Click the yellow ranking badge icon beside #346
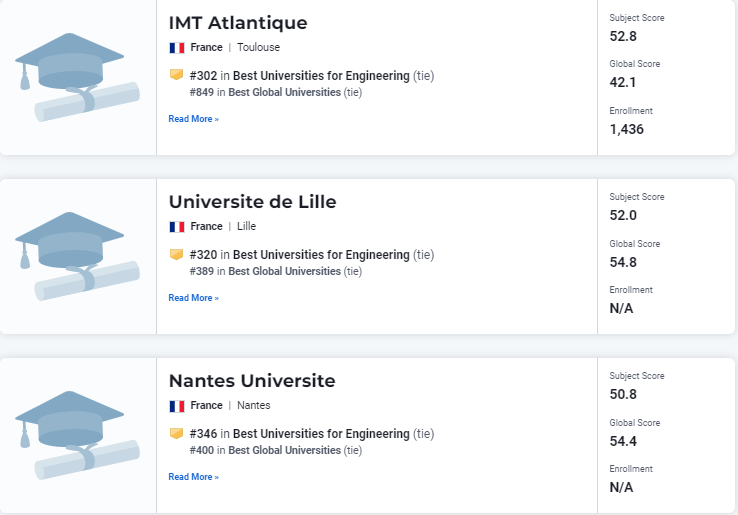The height and width of the screenshot is (515, 738). pos(176,433)
